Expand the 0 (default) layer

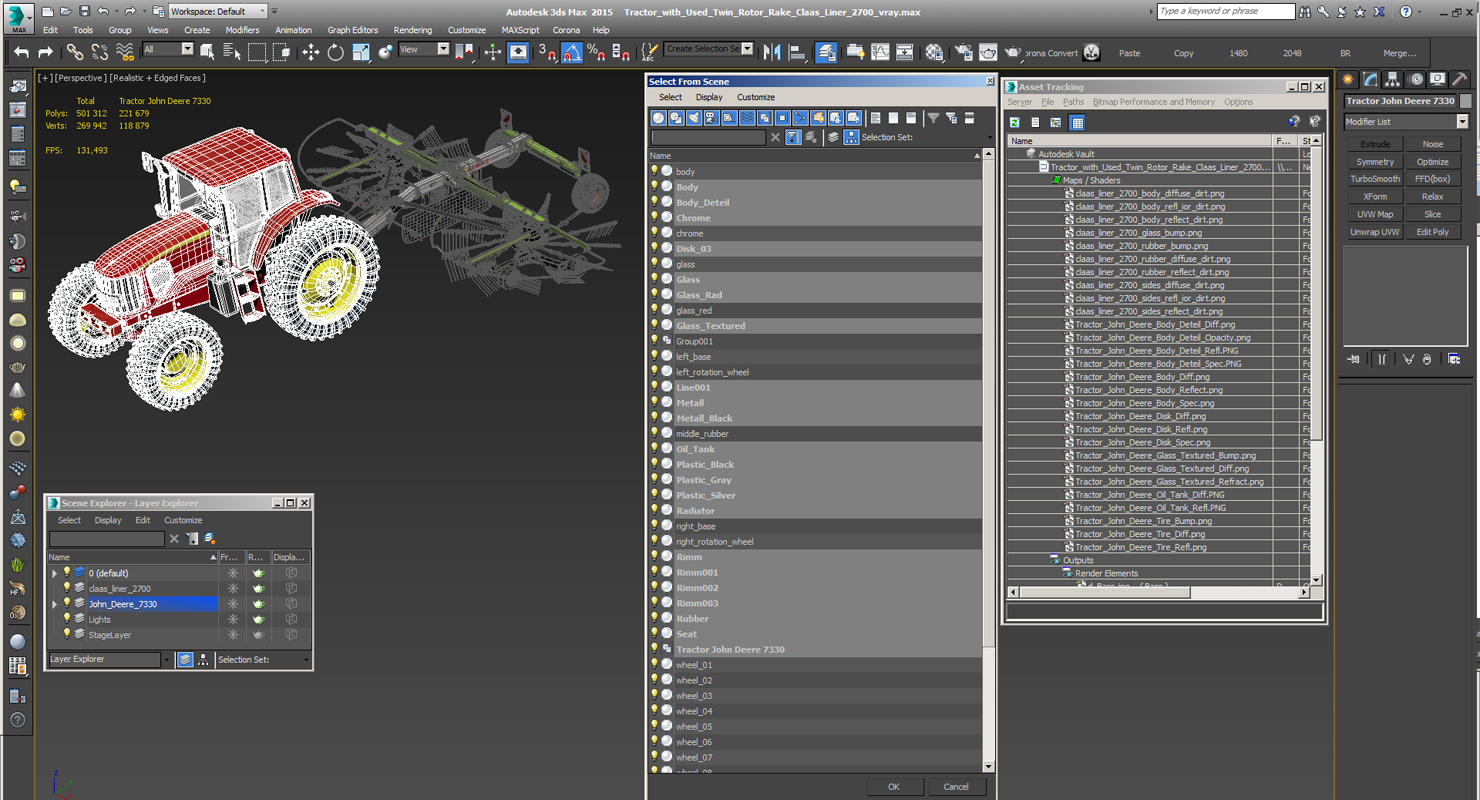click(55, 573)
